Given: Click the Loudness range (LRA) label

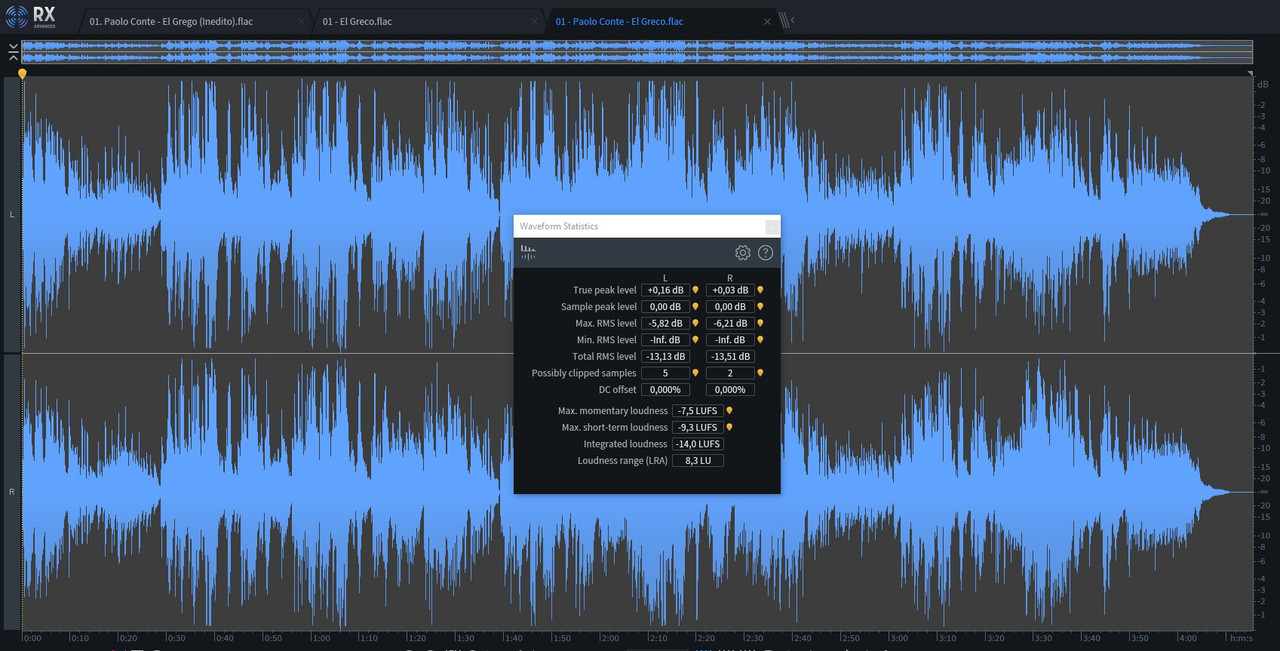Looking at the screenshot, I should pyautogui.click(x=622, y=460).
